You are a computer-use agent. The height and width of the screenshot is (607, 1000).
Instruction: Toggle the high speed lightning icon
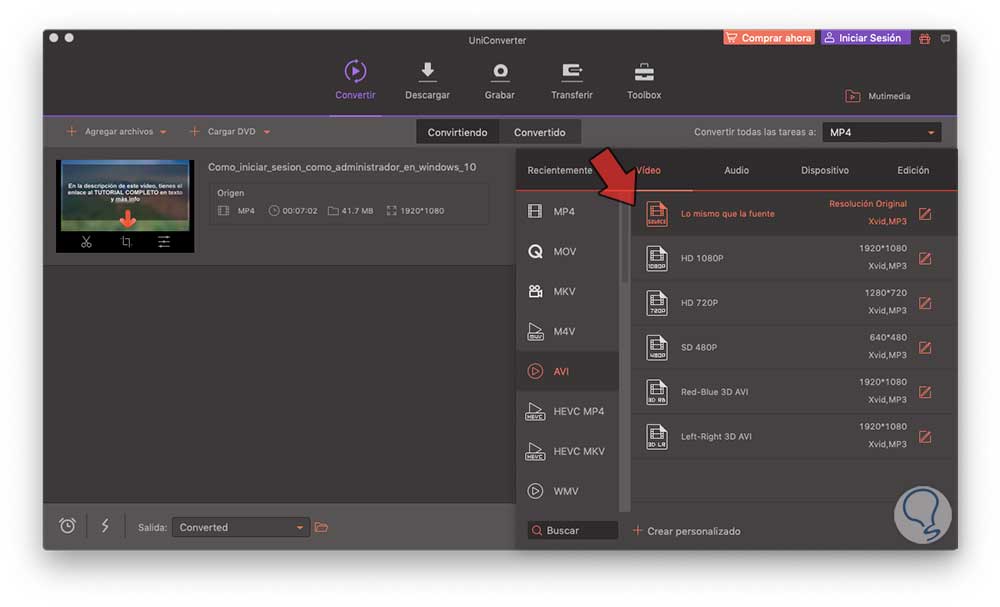tap(105, 525)
